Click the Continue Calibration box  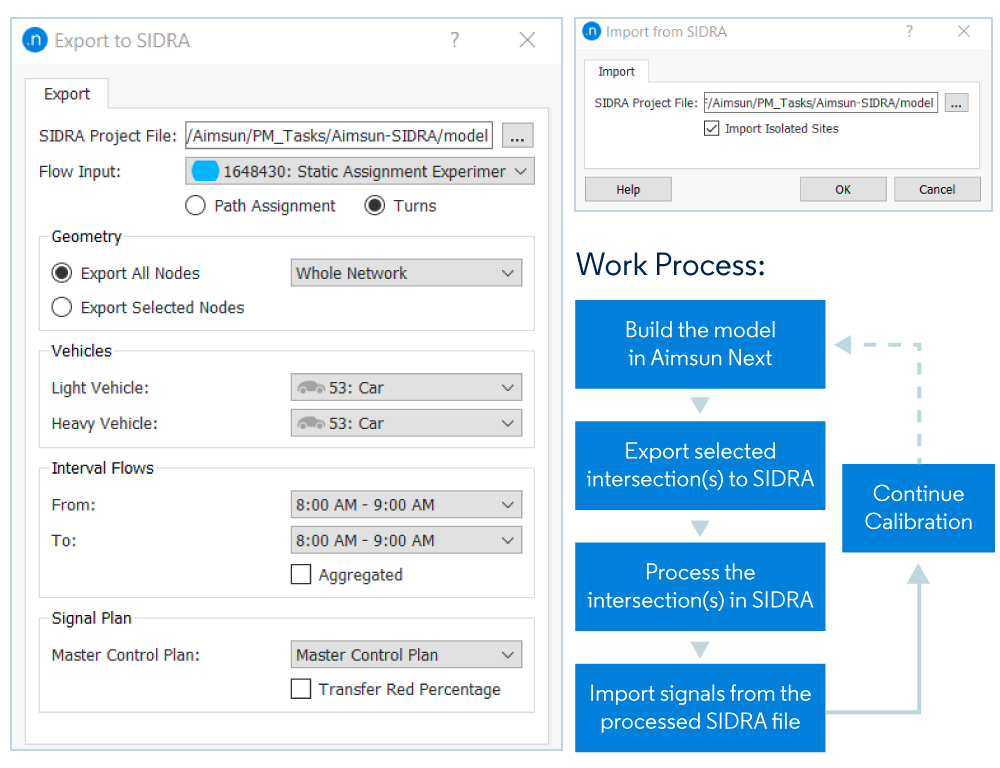coord(918,508)
